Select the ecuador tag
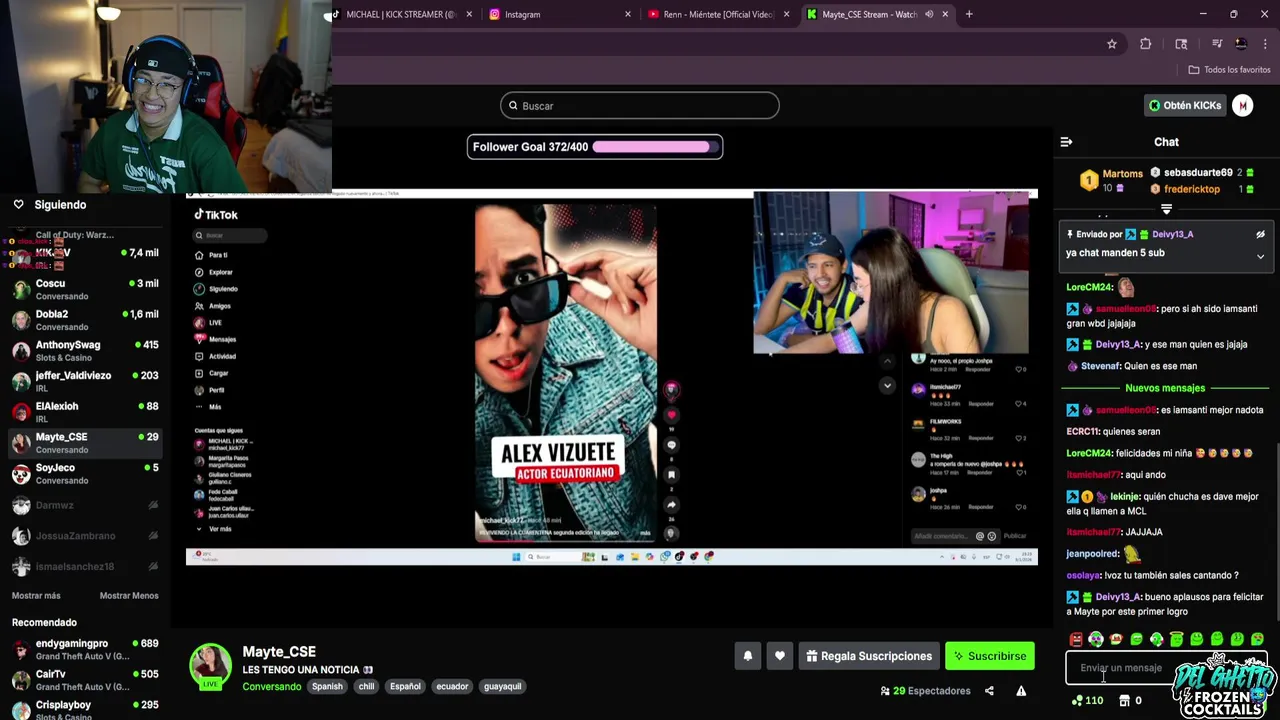This screenshot has width=1280, height=720. (452, 687)
